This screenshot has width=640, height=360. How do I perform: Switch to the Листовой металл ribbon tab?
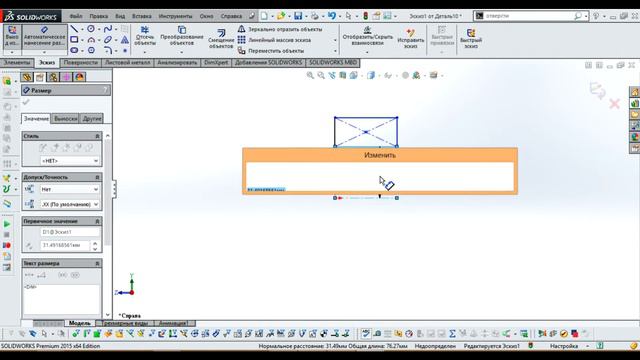point(128,62)
